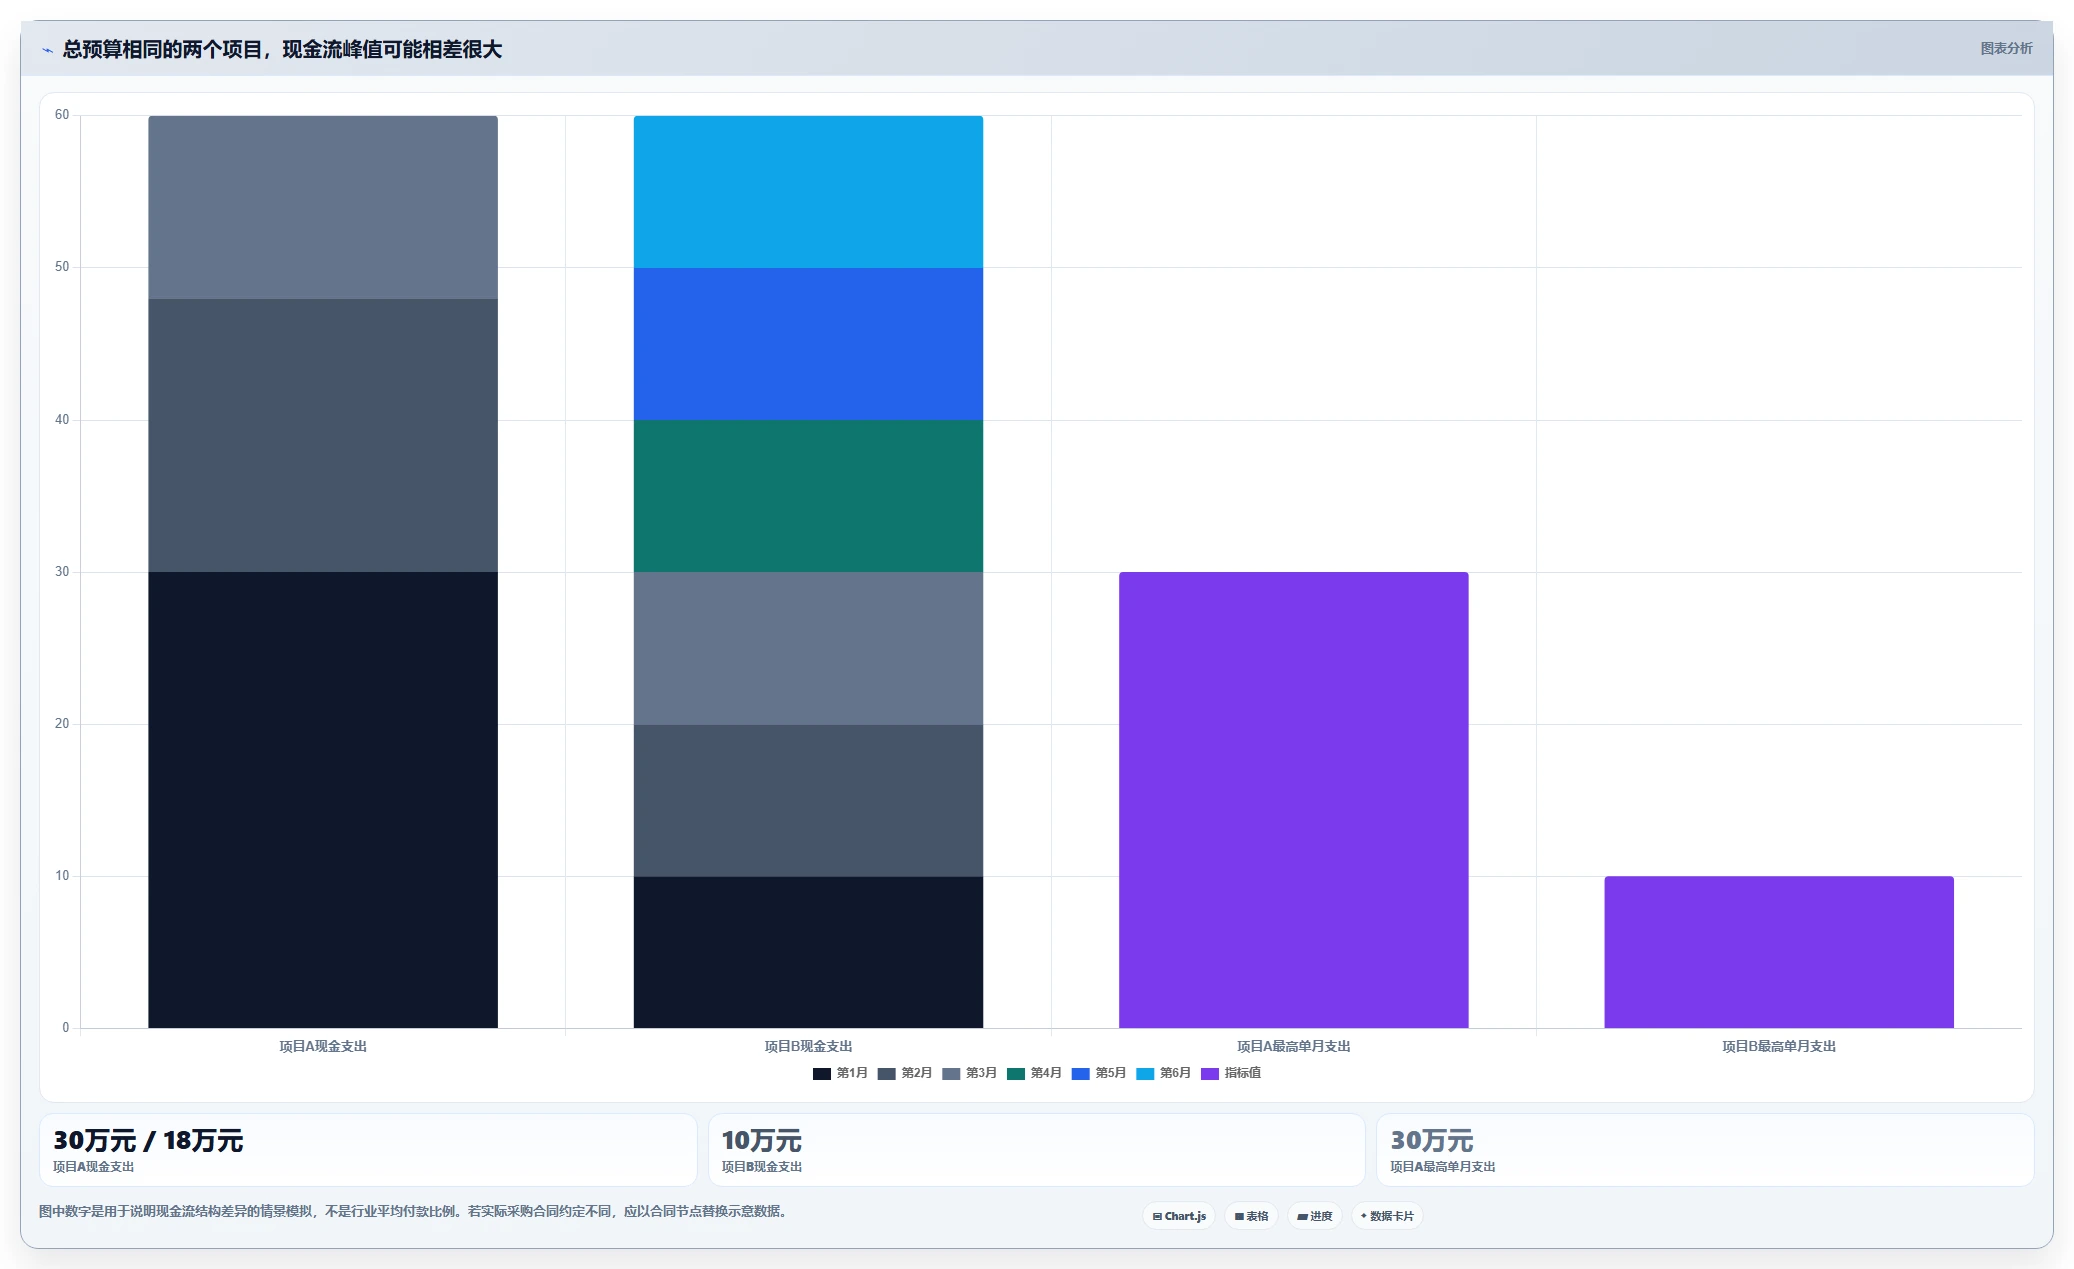Click the y-axis value 60
Viewport: 2074px width, 1269px height.
pyautogui.click(x=62, y=115)
